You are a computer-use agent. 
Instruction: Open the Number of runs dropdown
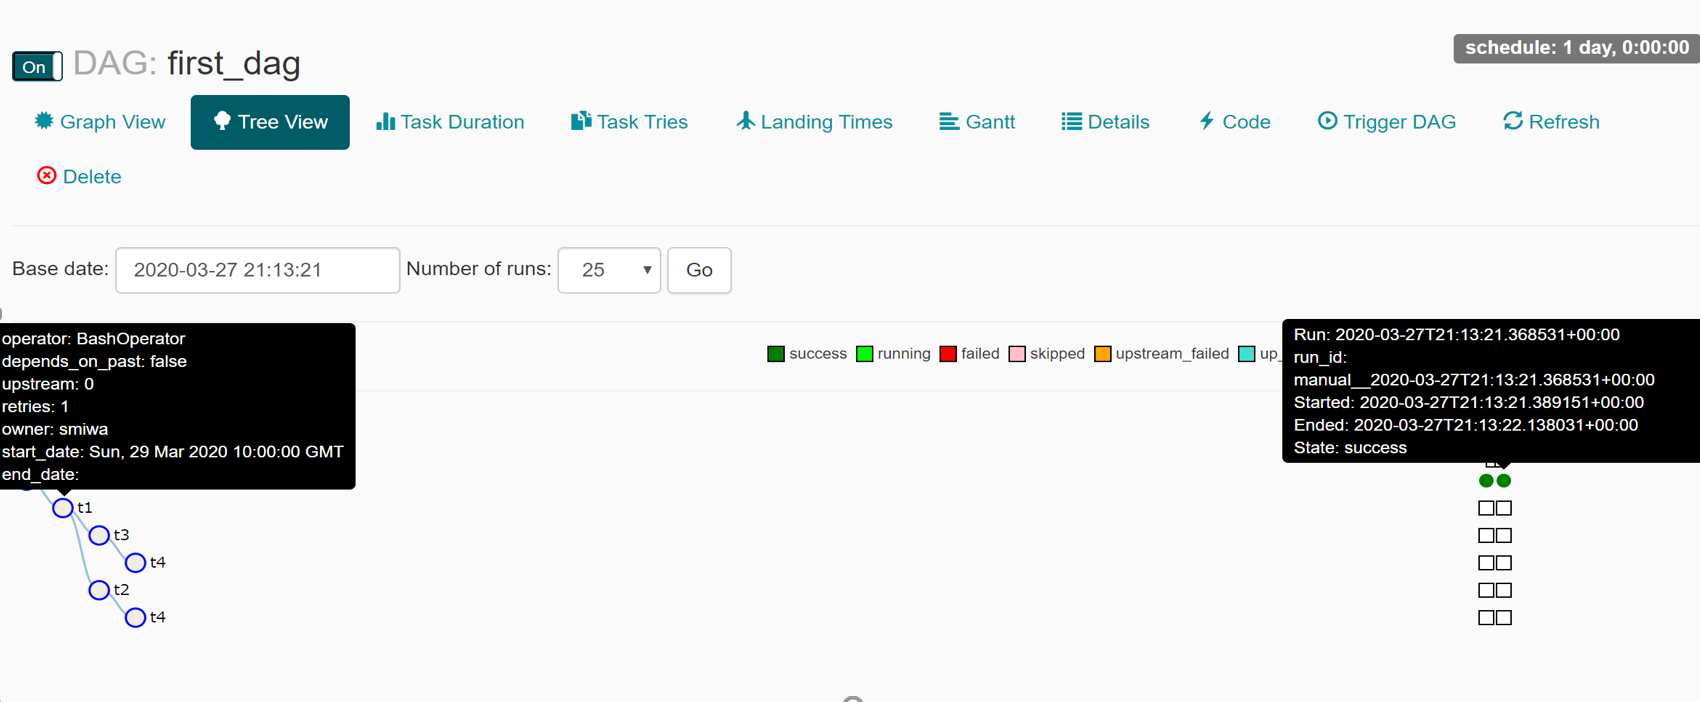coord(609,270)
